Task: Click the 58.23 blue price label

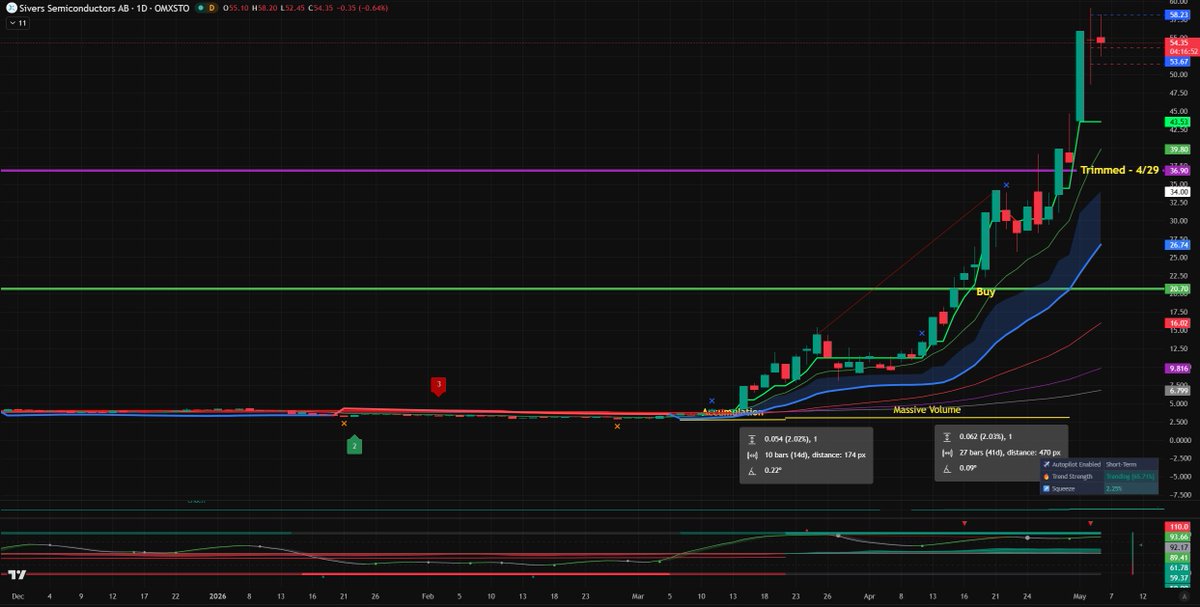Action: pyautogui.click(x=1176, y=15)
